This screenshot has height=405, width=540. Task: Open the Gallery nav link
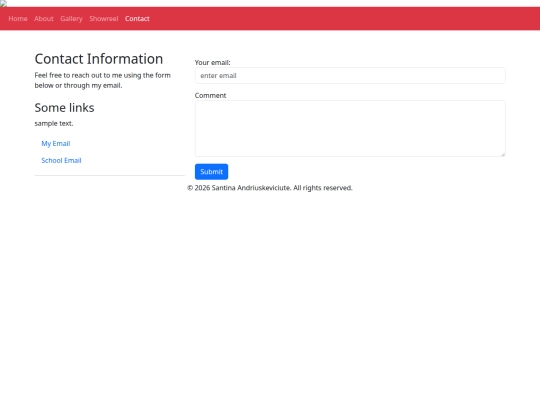(x=71, y=19)
